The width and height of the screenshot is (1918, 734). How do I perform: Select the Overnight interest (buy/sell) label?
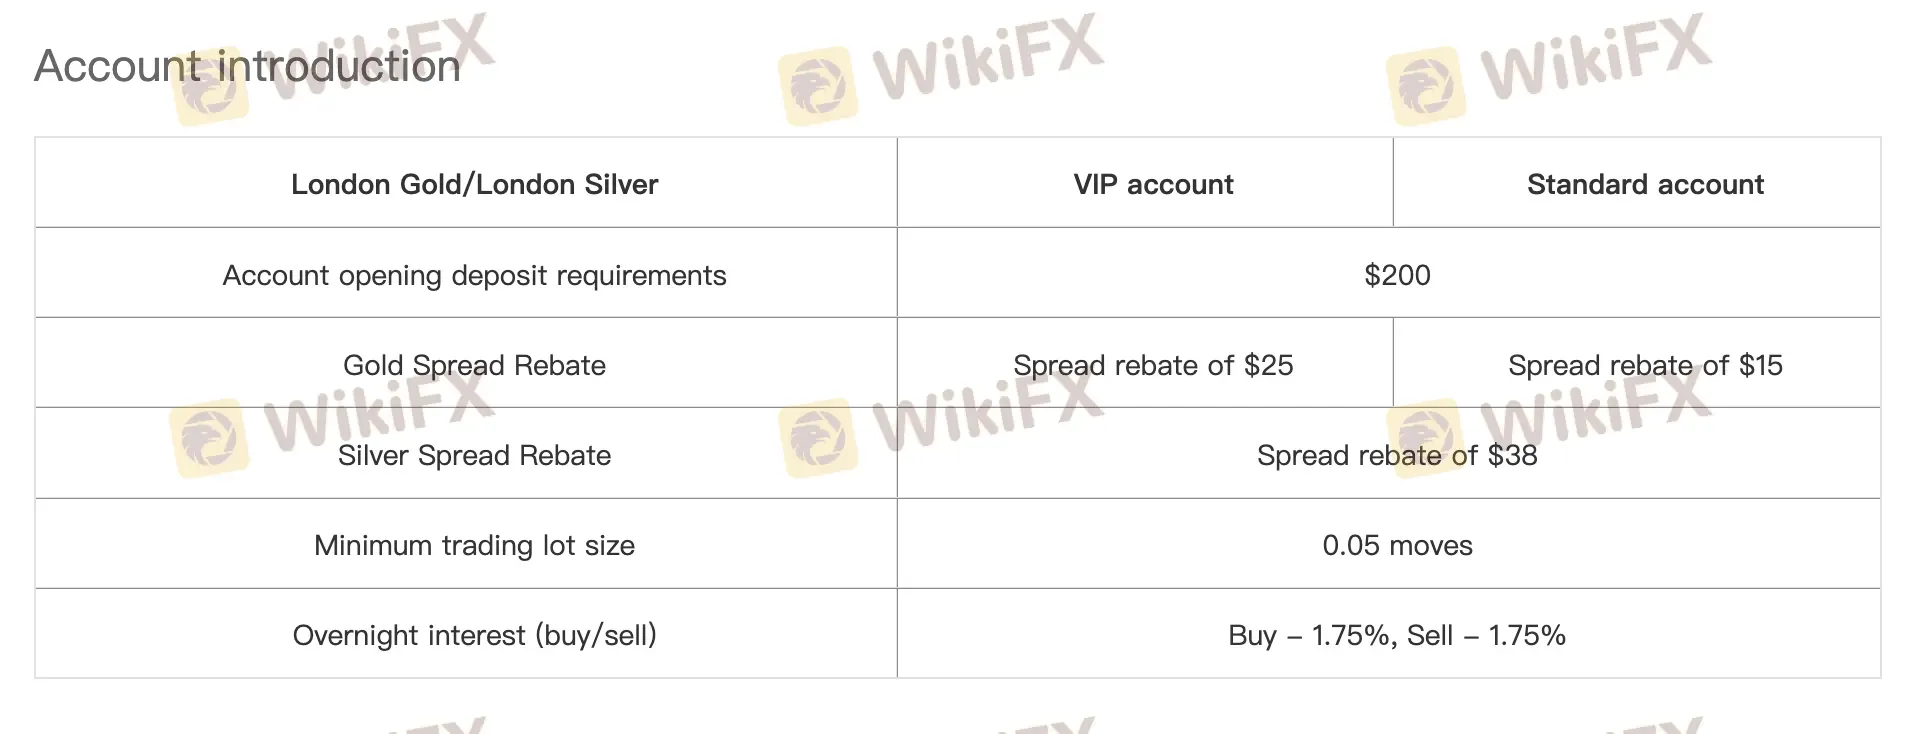point(474,635)
